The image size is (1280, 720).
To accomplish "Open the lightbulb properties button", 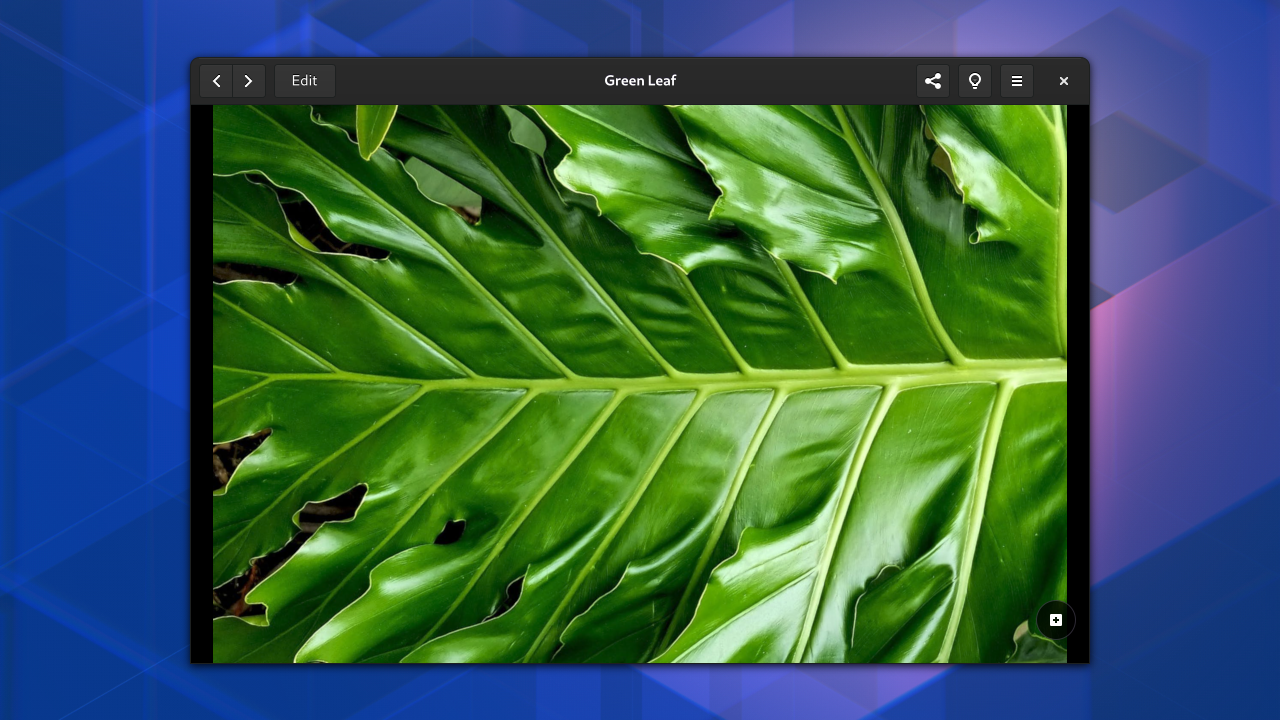I will 975,81.
